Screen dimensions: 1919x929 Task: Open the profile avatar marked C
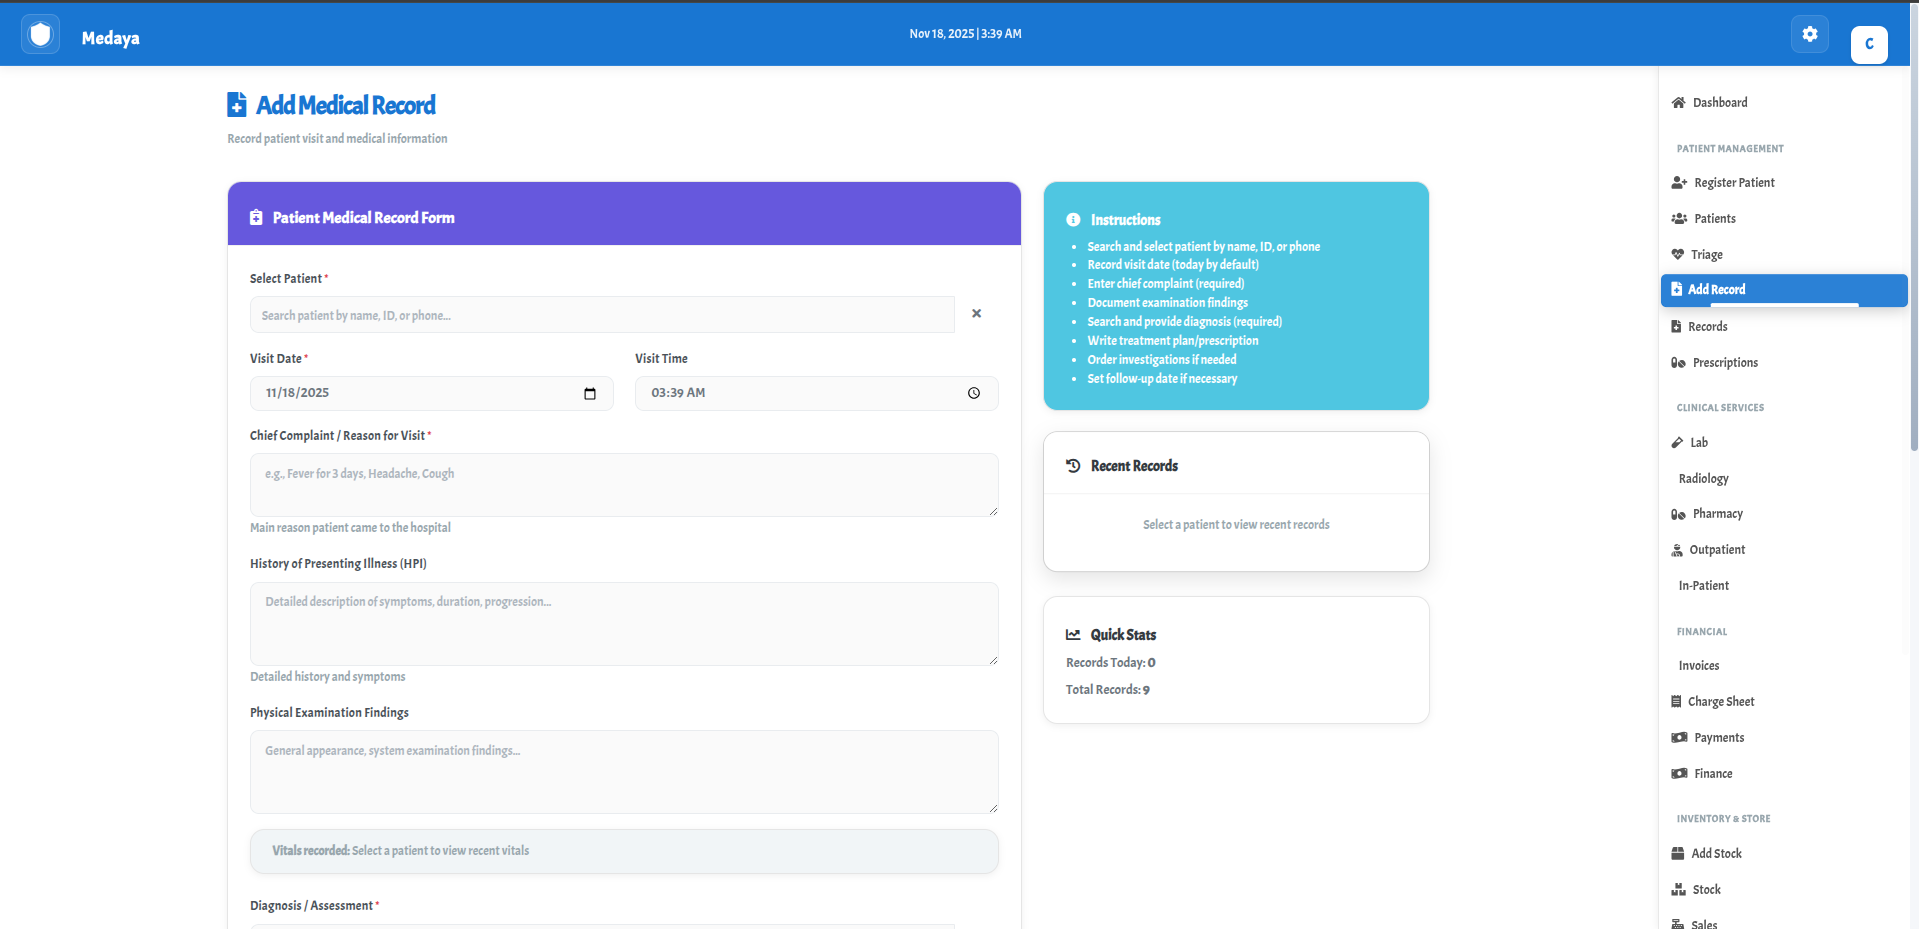click(x=1869, y=44)
